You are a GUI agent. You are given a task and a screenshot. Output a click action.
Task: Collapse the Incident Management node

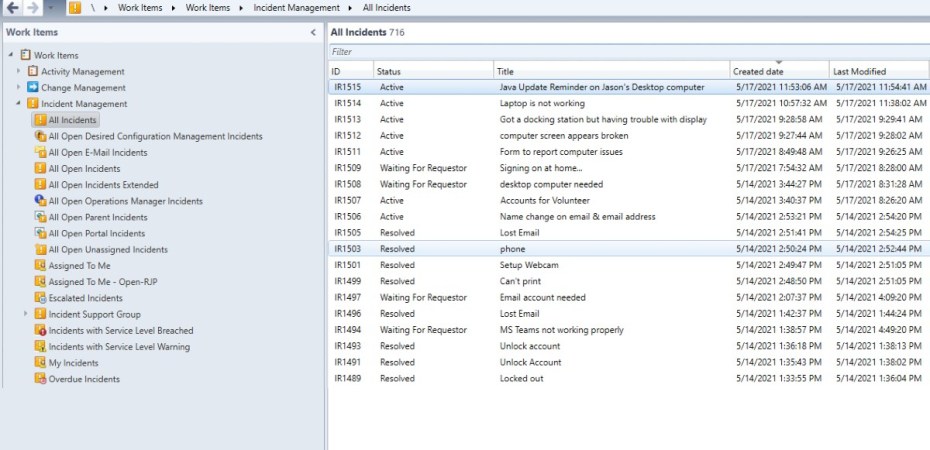18,103
